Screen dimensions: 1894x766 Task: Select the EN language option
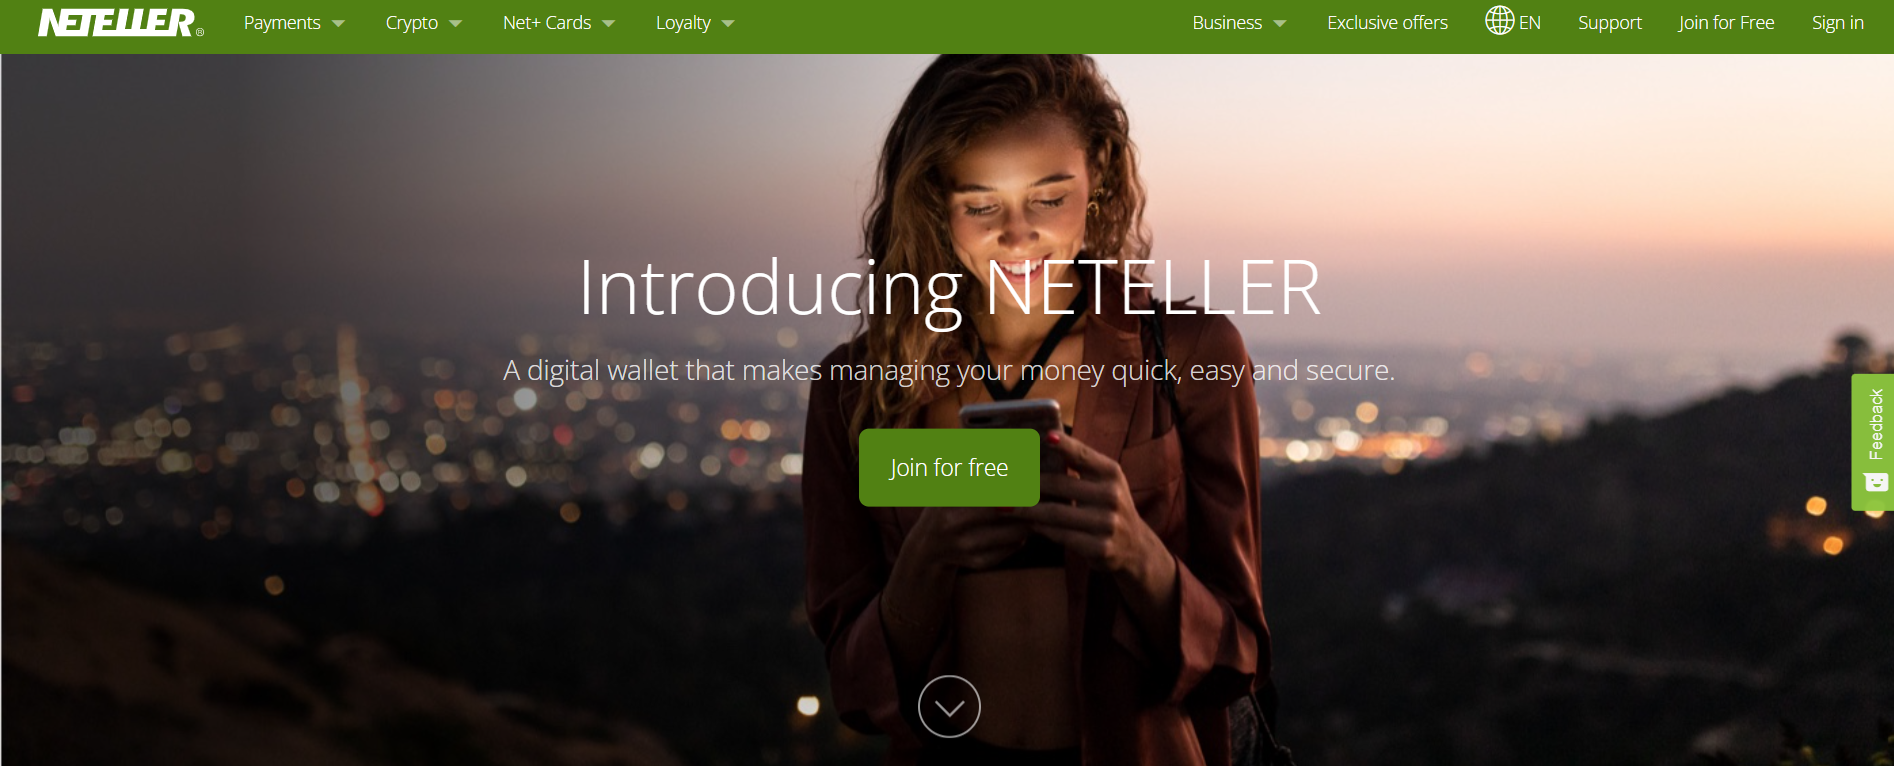(1530, 23)
